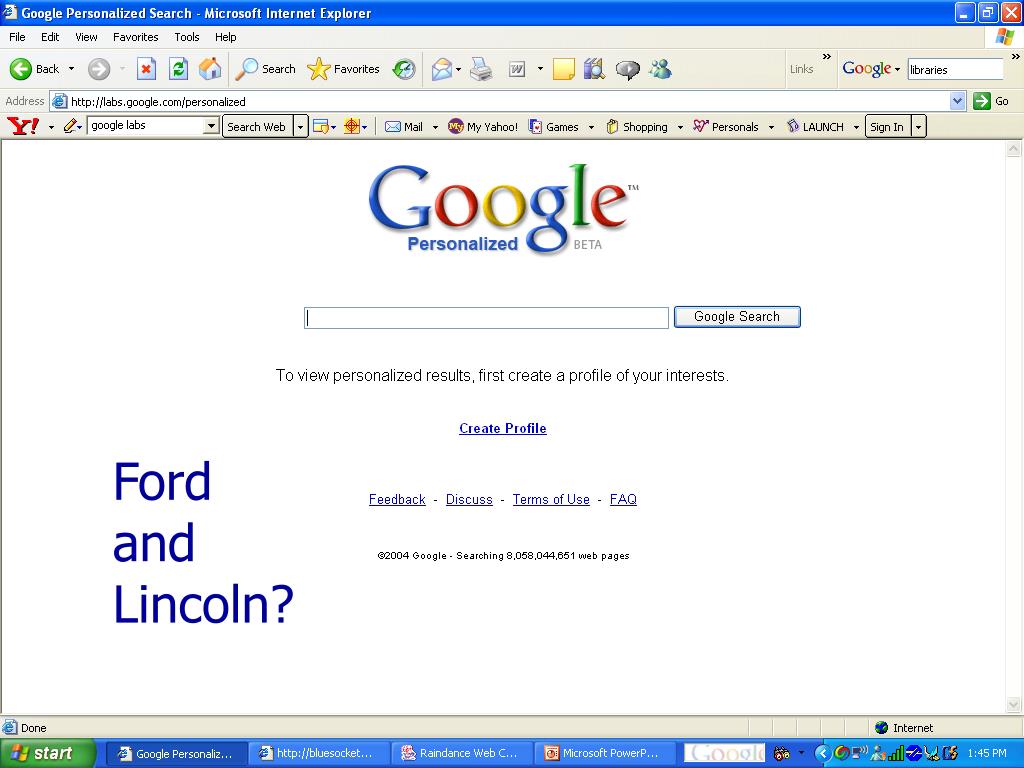The image size is (1024, 768).
Task: Go to the Home page icon
Action: click(210, 69)
